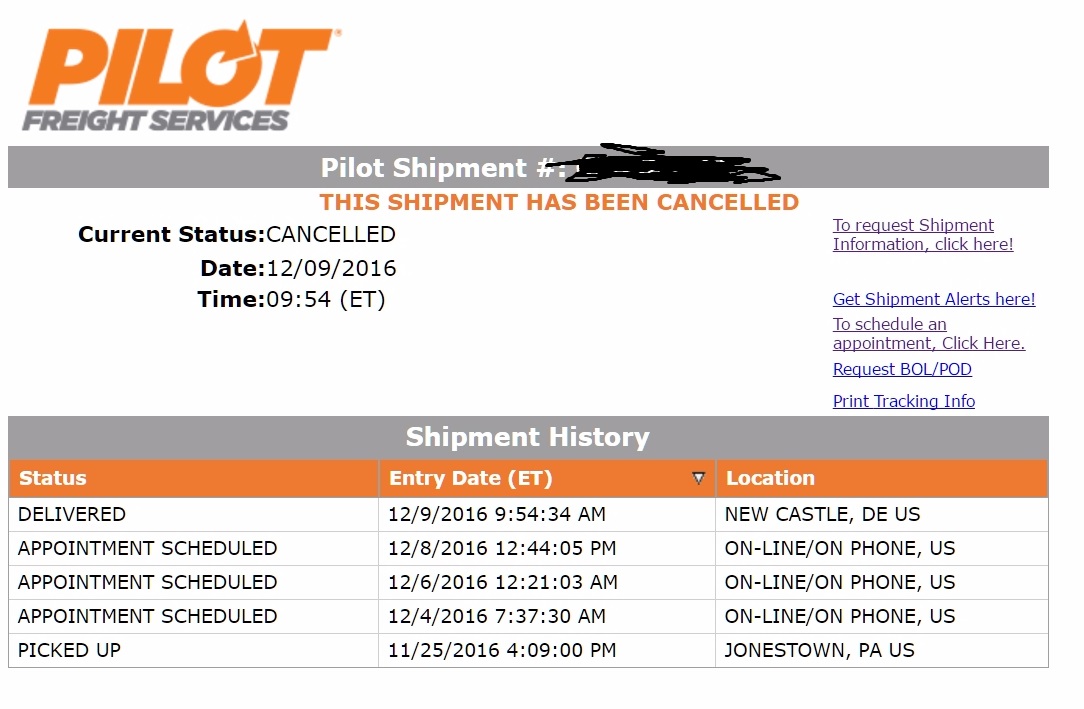
Task: Click the NEW CASTLE, DE US location cell
Action: [x=822, y=515]
